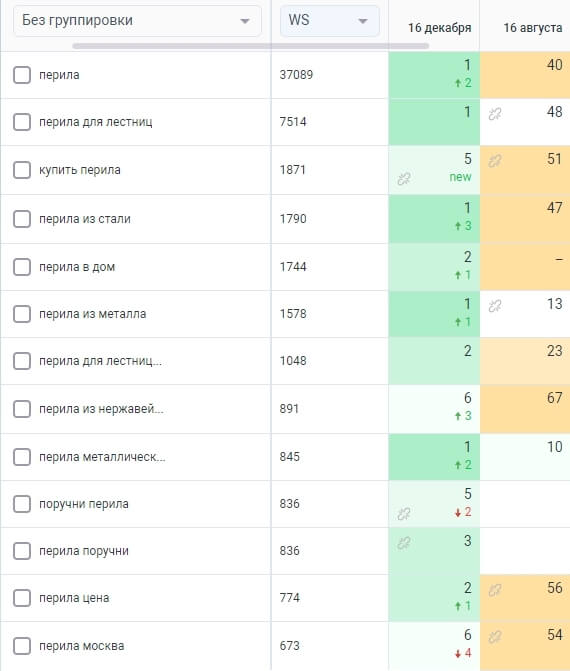
Task: Click link icon next to 54 in 'перила москва' row
Action: click(x=495, y=637)
